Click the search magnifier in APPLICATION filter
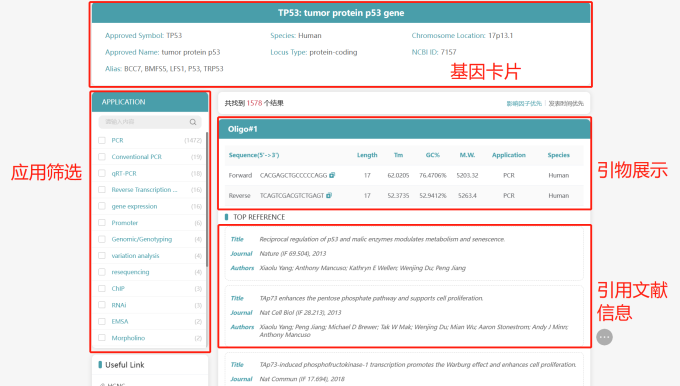The width and height of the screenshot is (680, 386). [193, 122]
